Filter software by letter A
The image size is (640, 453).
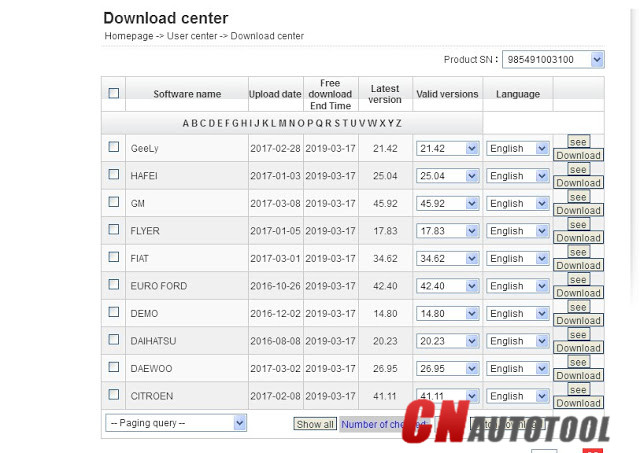186,123
